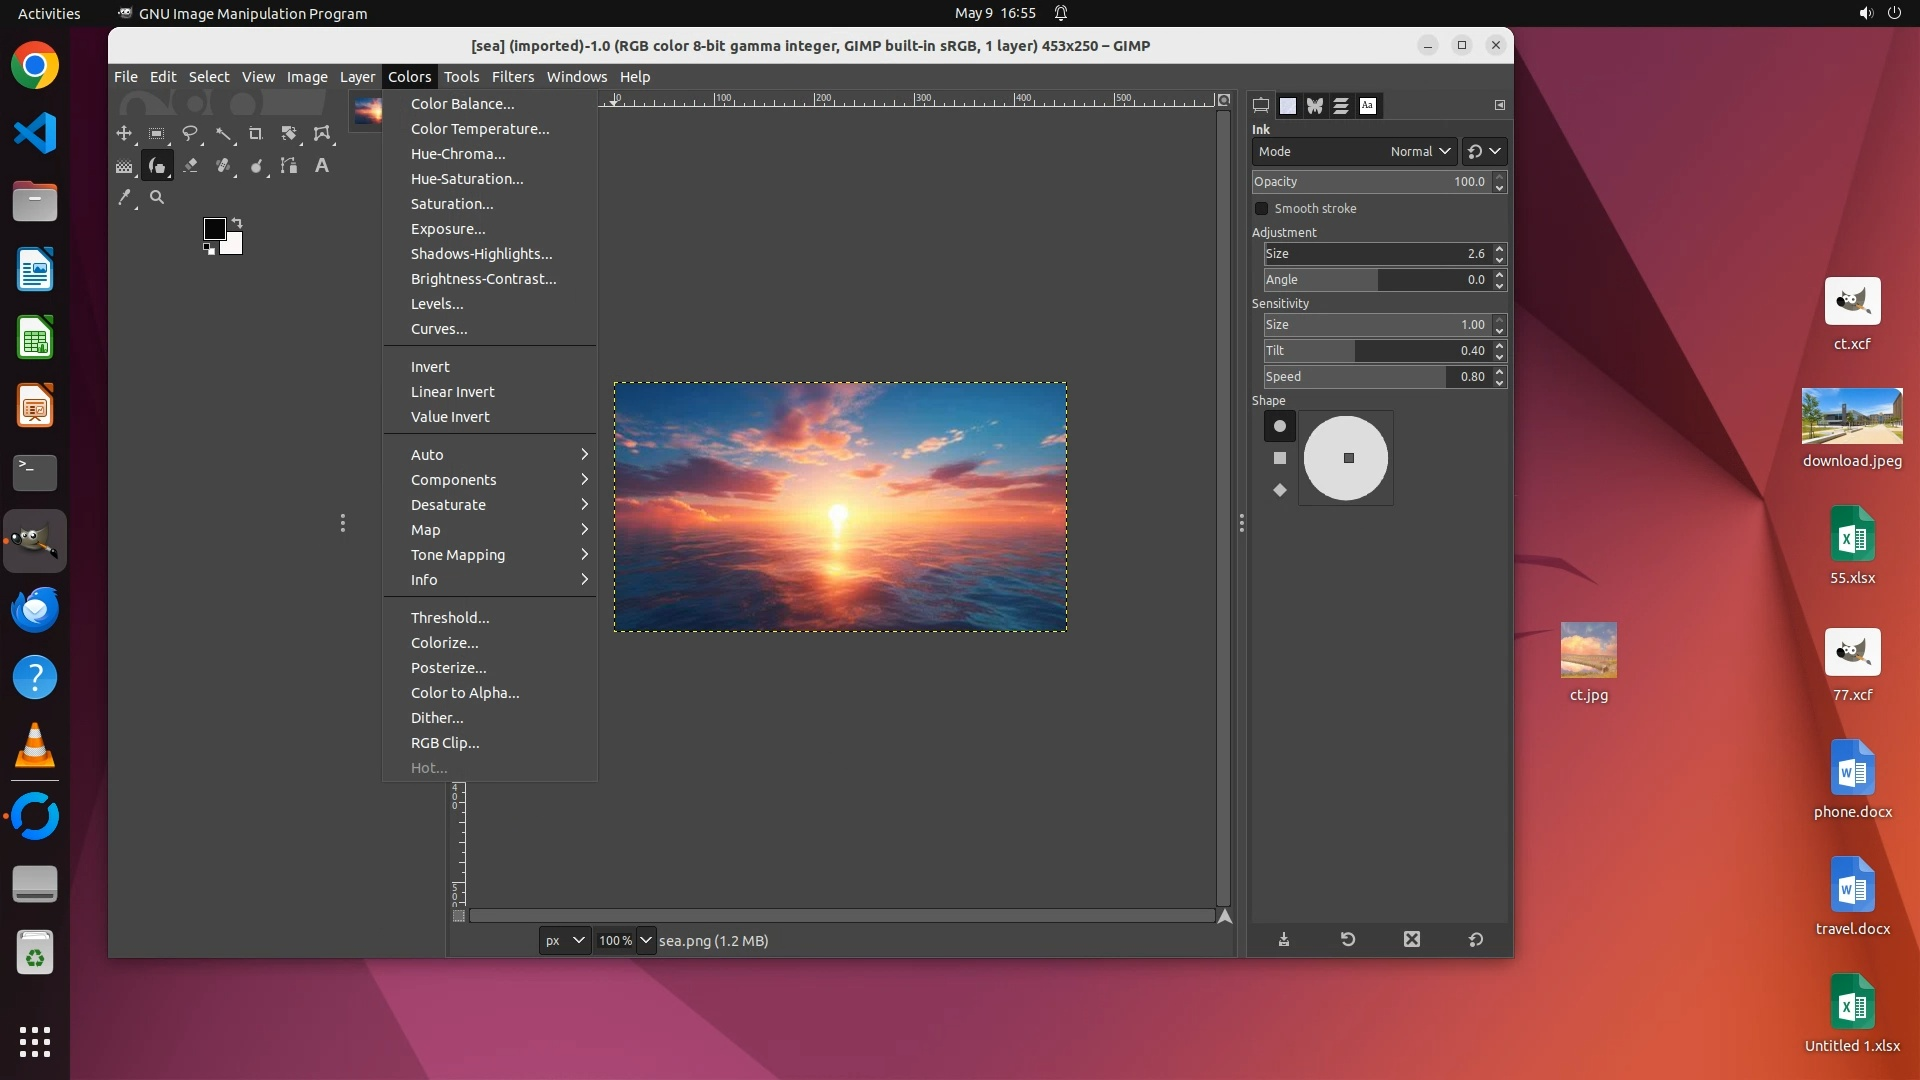
Task: Select the Eraser tool
Action: point(190,166)
